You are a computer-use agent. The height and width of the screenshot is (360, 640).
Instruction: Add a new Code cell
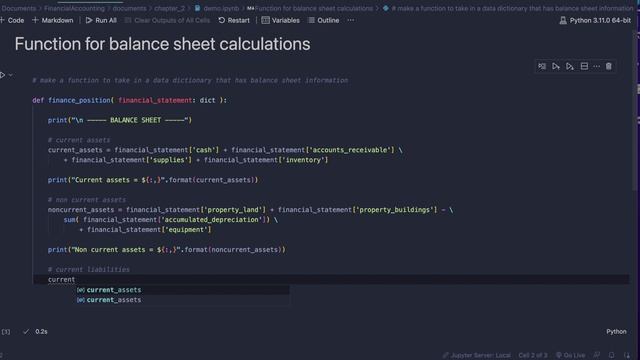pos(12,20)
